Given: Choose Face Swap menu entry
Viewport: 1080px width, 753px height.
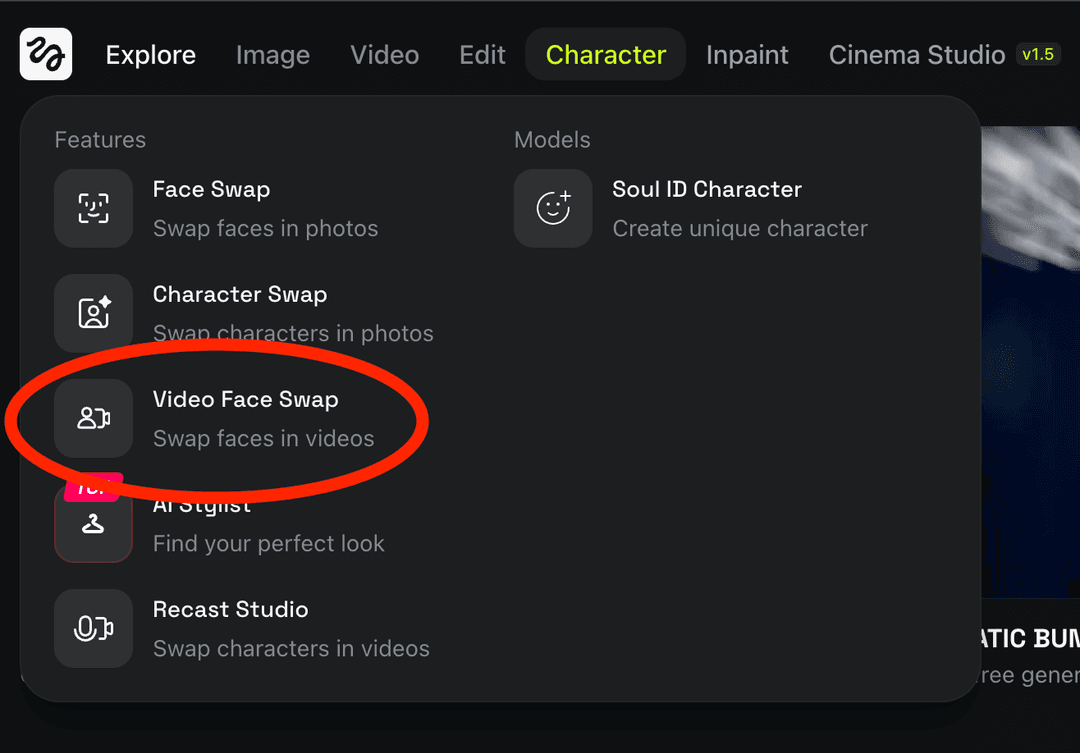Looking at the screenshot, I should coord(211,190).
